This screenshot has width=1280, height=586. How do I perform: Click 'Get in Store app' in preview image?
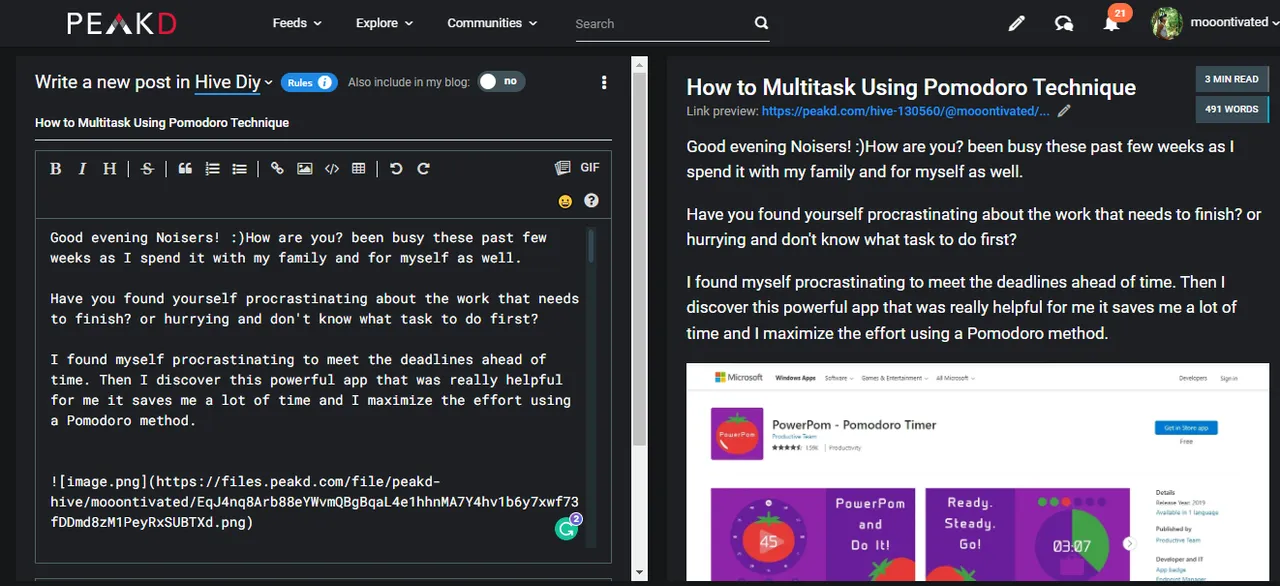[x=1185, y=427]
